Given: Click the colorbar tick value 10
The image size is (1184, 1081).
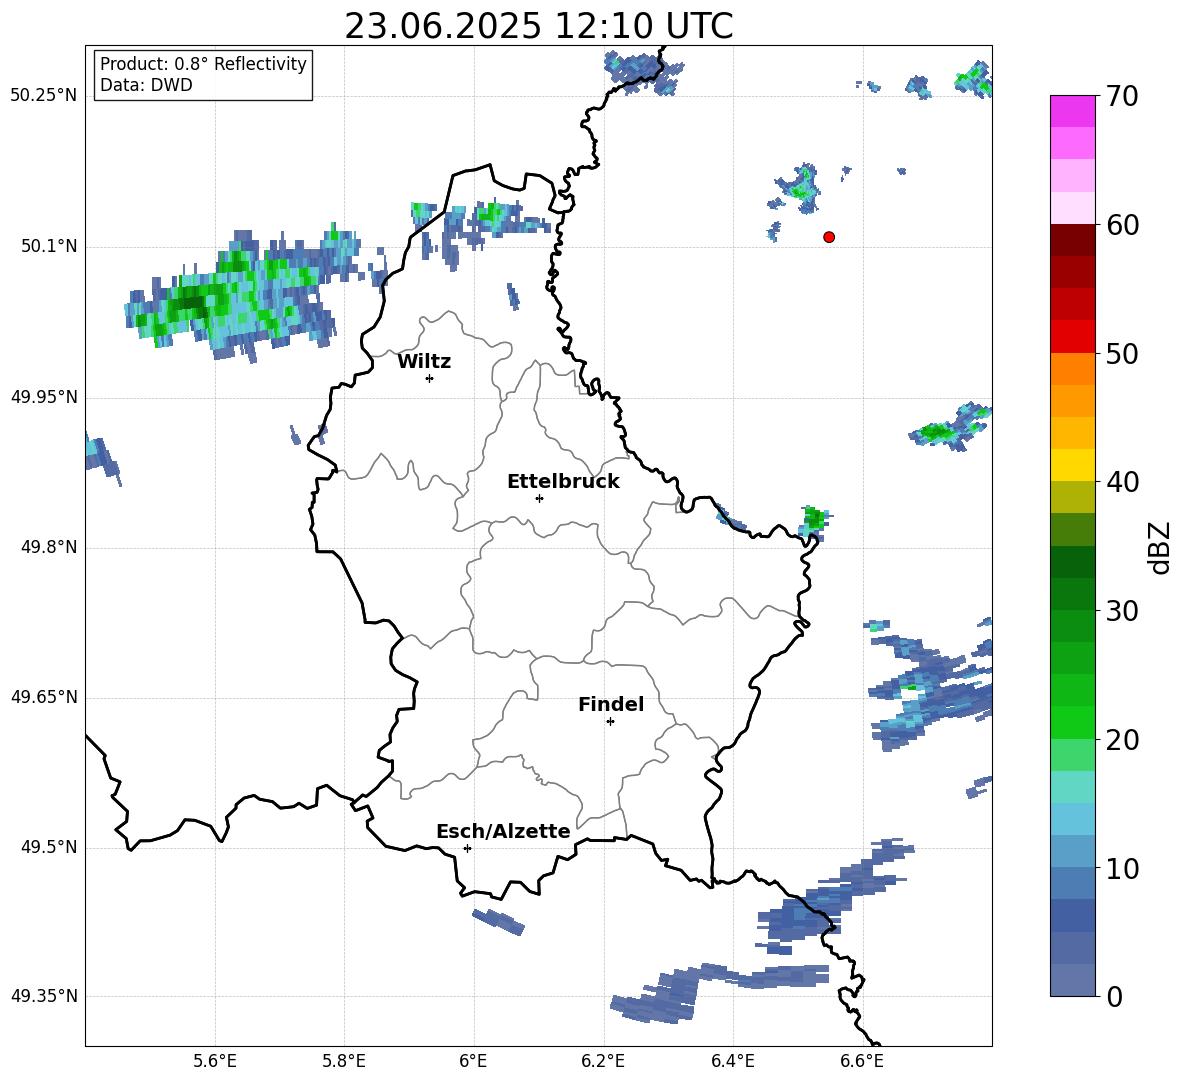Looking at the screenshot, I should [1122, 868].
